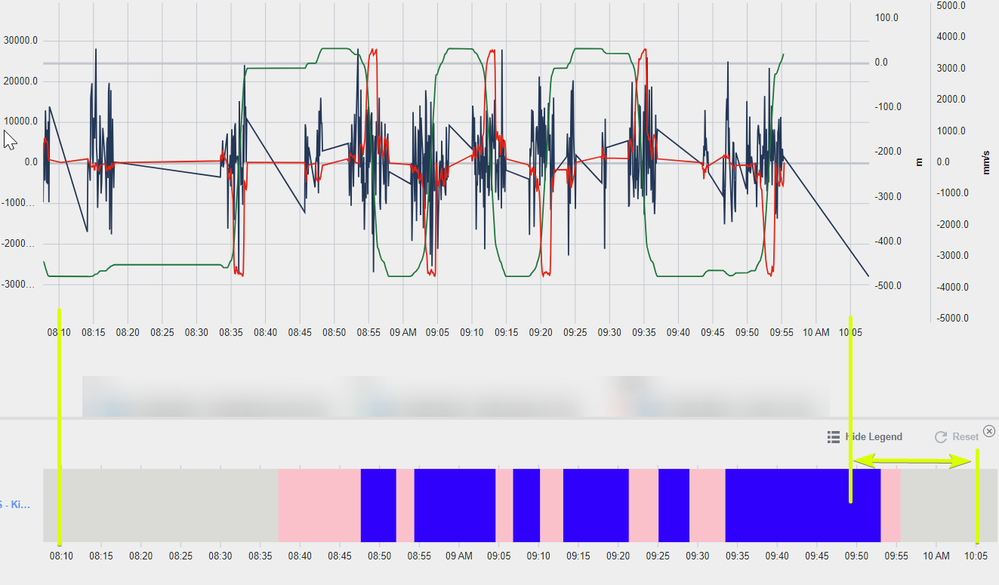The width and height of the screenshot is (999, 585).
Task: Click the blue block between 08:55 and 09:05
Action: [x=455, y=505]
